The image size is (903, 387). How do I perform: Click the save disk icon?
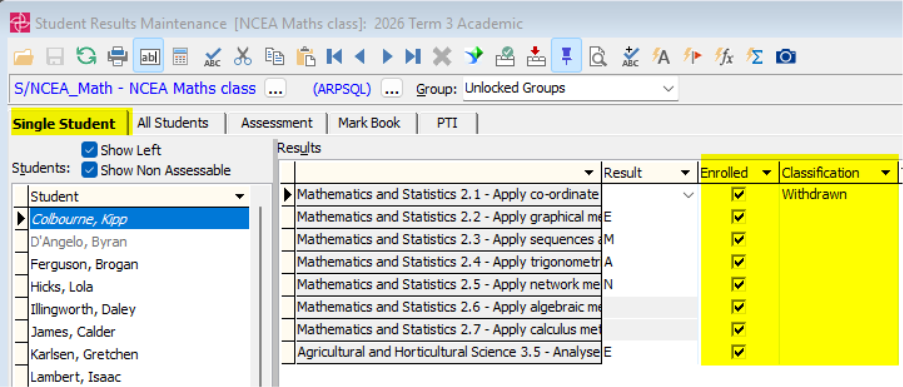click(55, 56)
